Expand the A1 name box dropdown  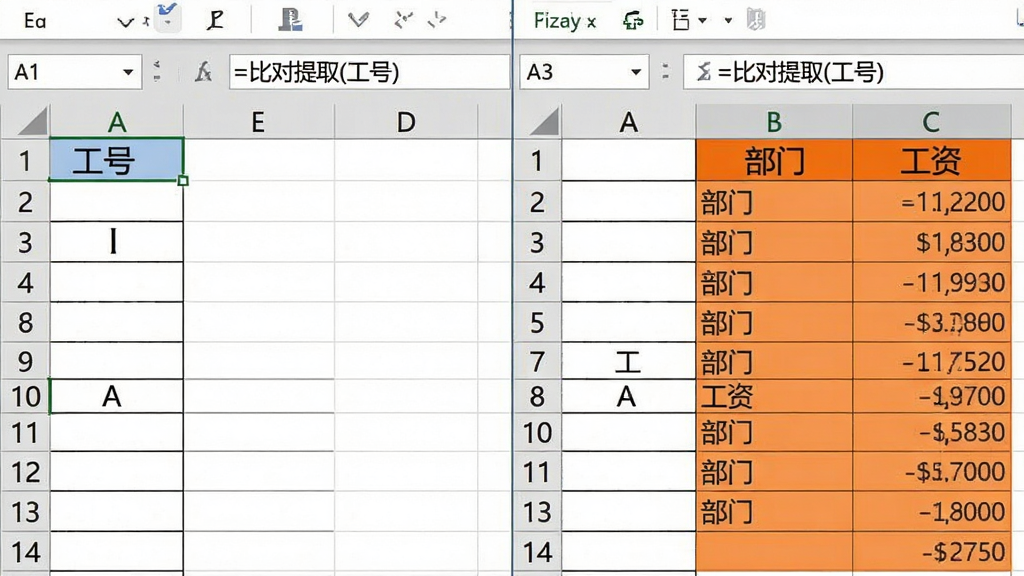128,72
